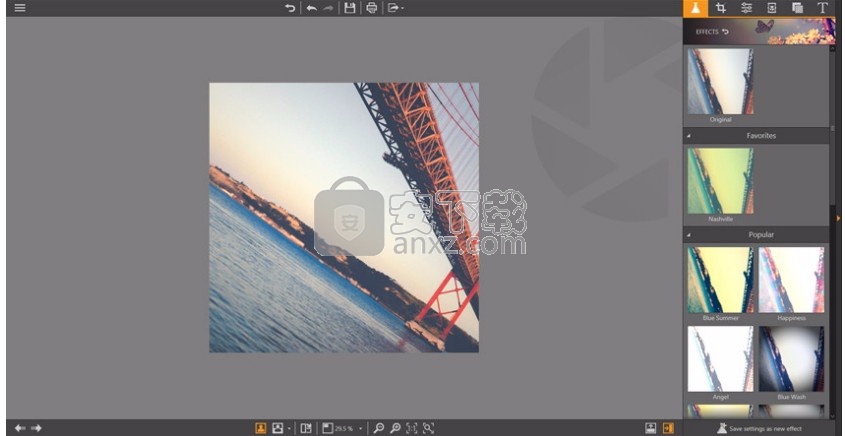Toggle the orange right panel icon
845x436 pixels.
point(668,428)
